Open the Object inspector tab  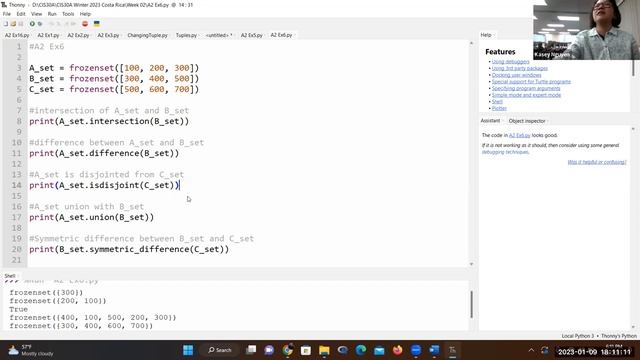[527, 121]
